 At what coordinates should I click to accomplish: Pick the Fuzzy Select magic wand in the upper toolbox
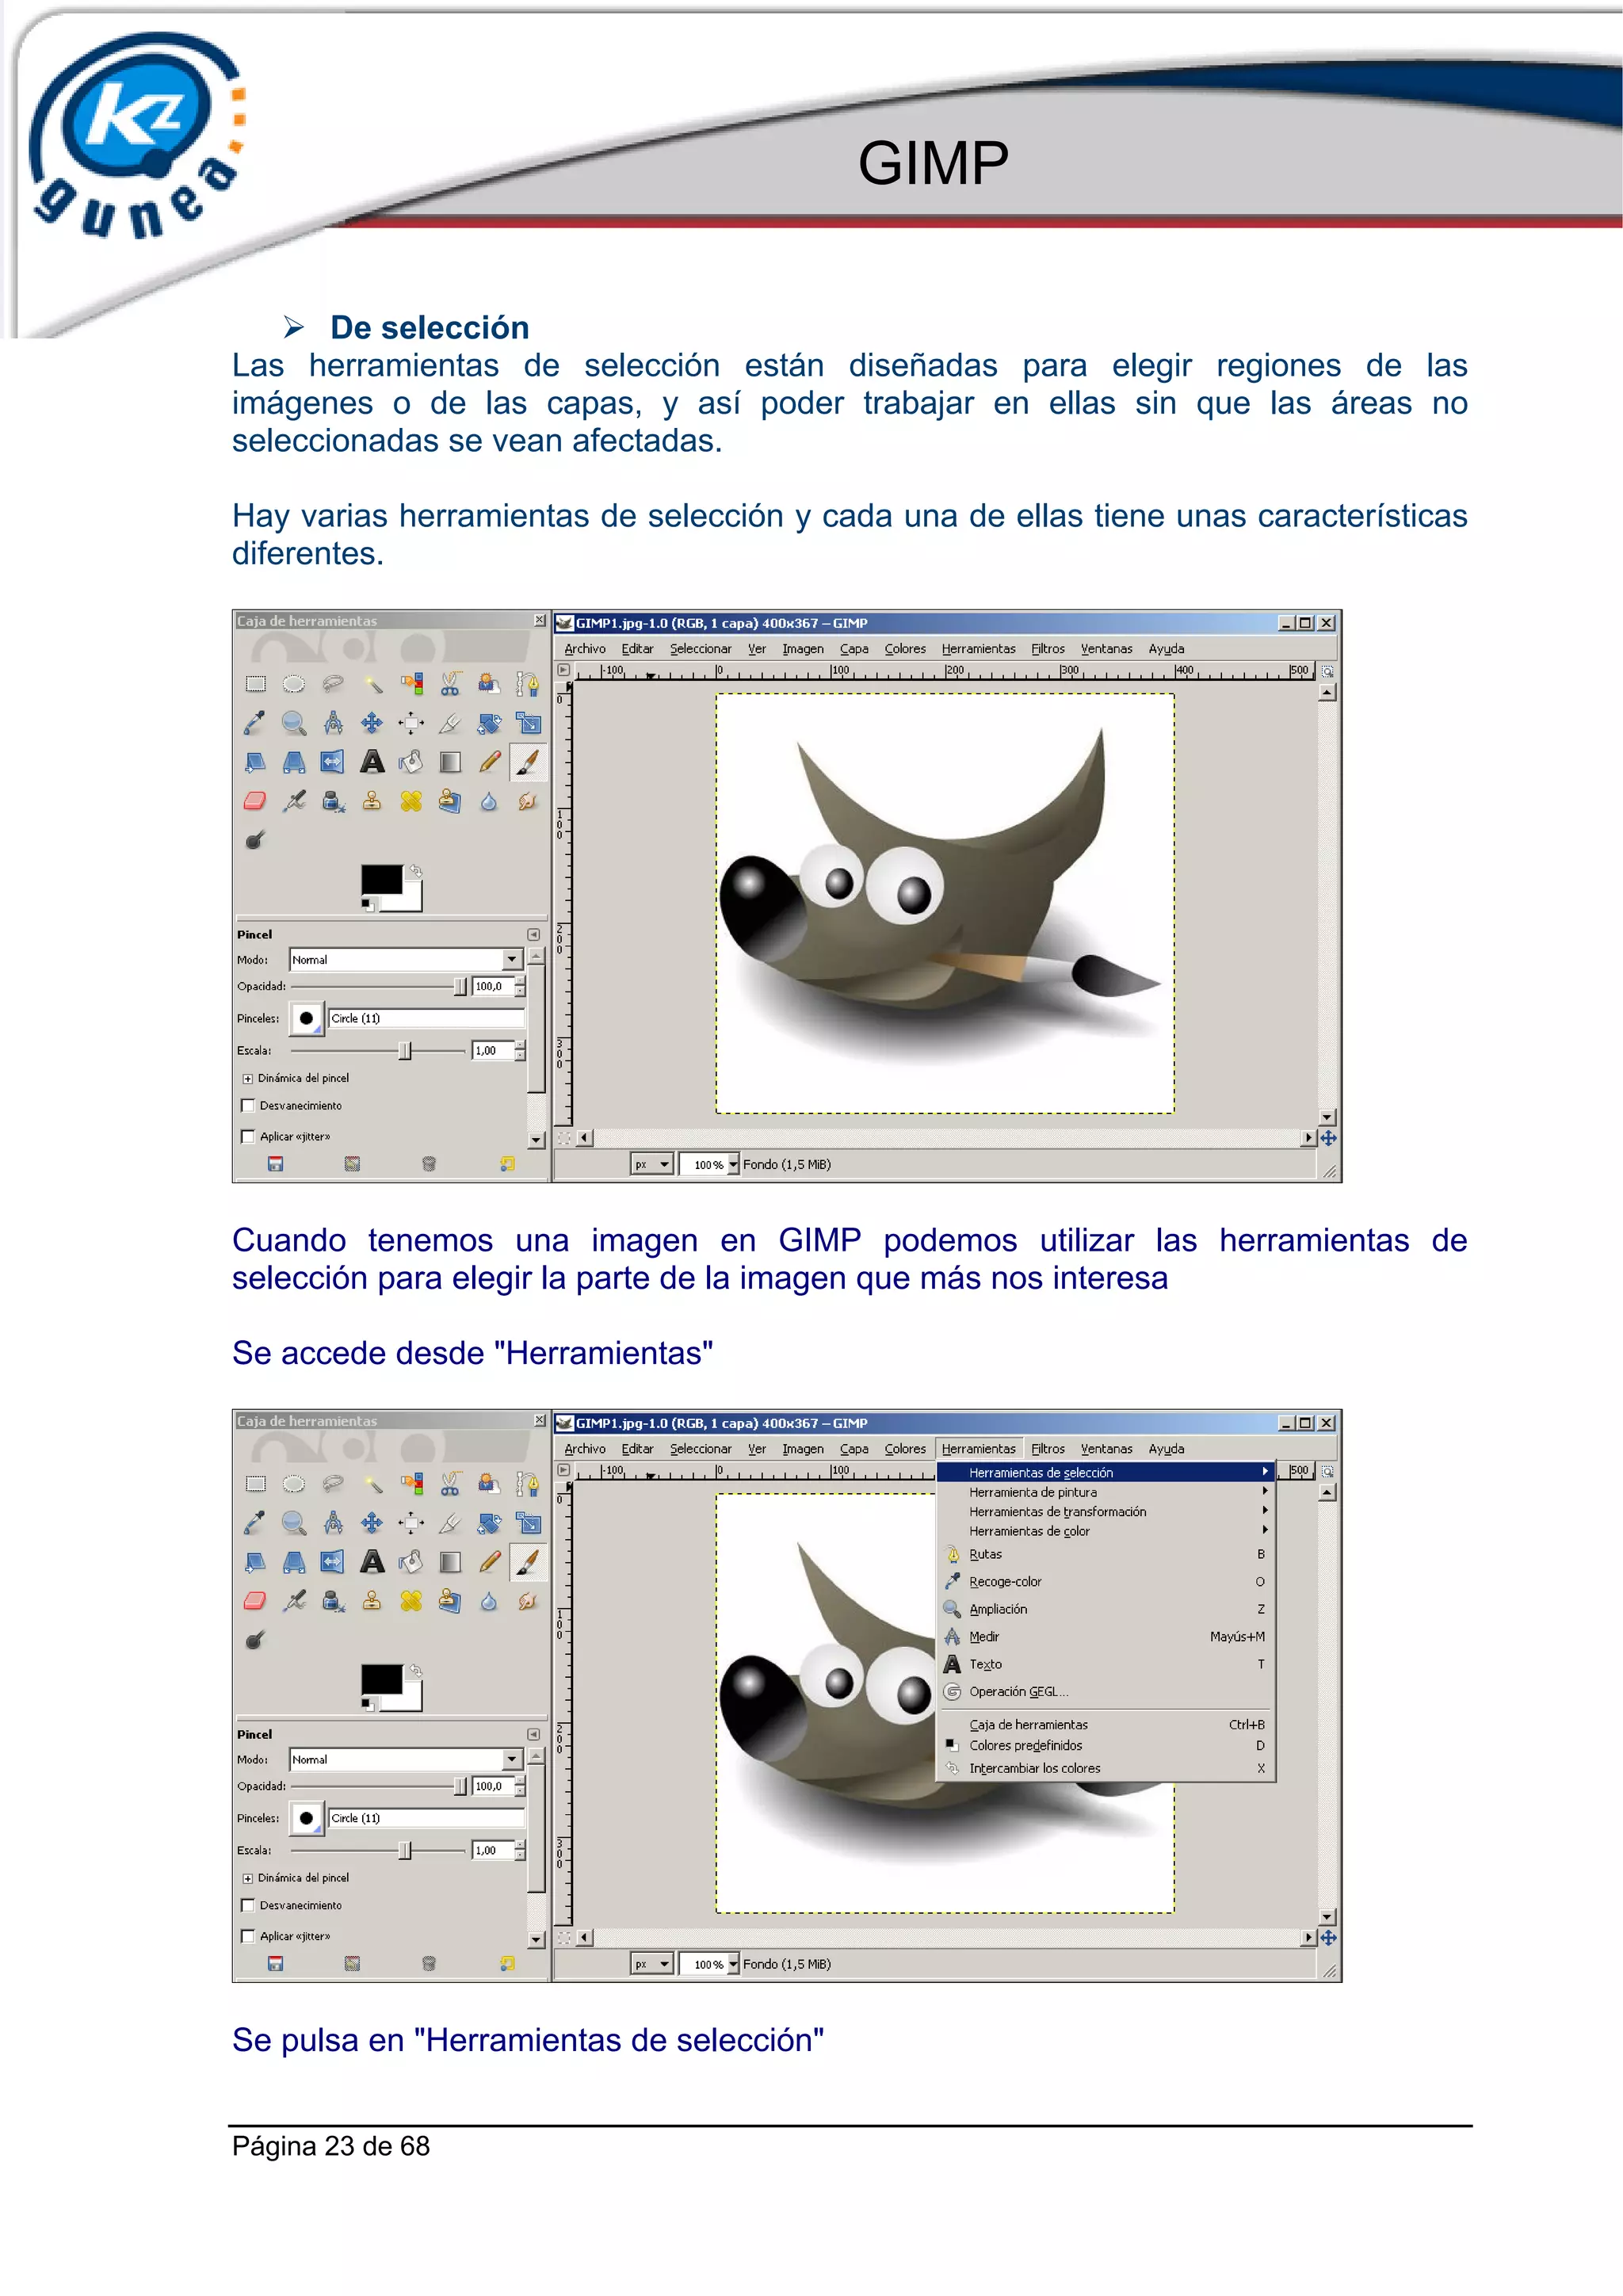(372, 684)
